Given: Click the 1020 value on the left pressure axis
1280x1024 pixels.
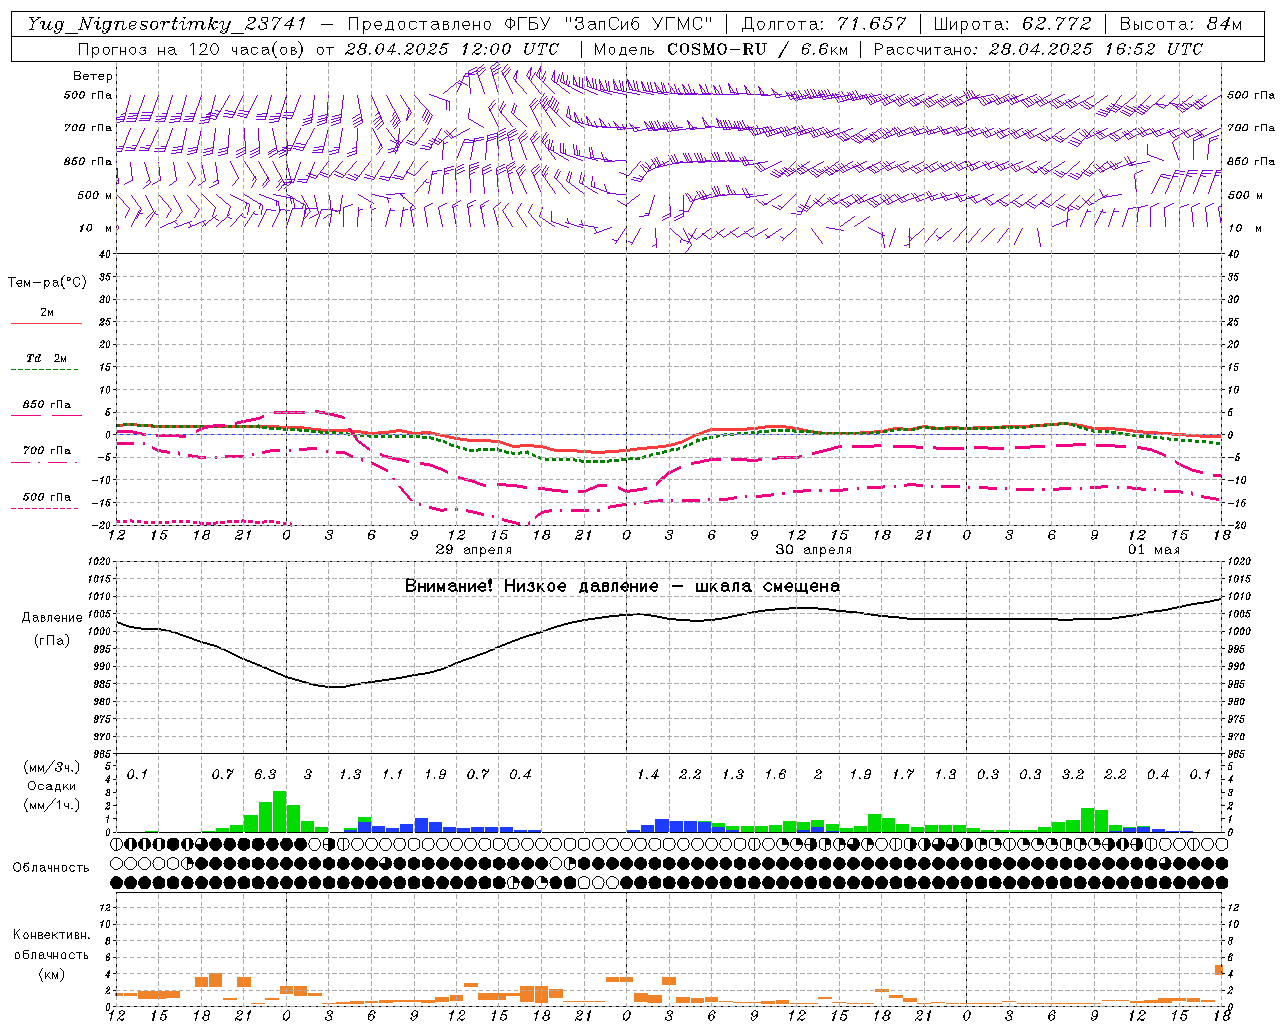Looking at the screenshot, I should (x=97, y=562).
